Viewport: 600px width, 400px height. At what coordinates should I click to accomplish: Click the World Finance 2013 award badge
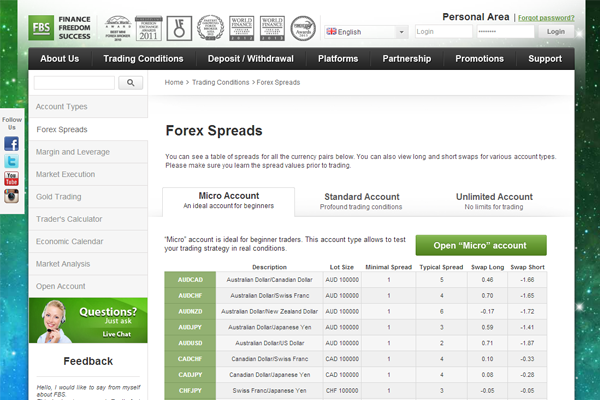click(x=272, y=28)
